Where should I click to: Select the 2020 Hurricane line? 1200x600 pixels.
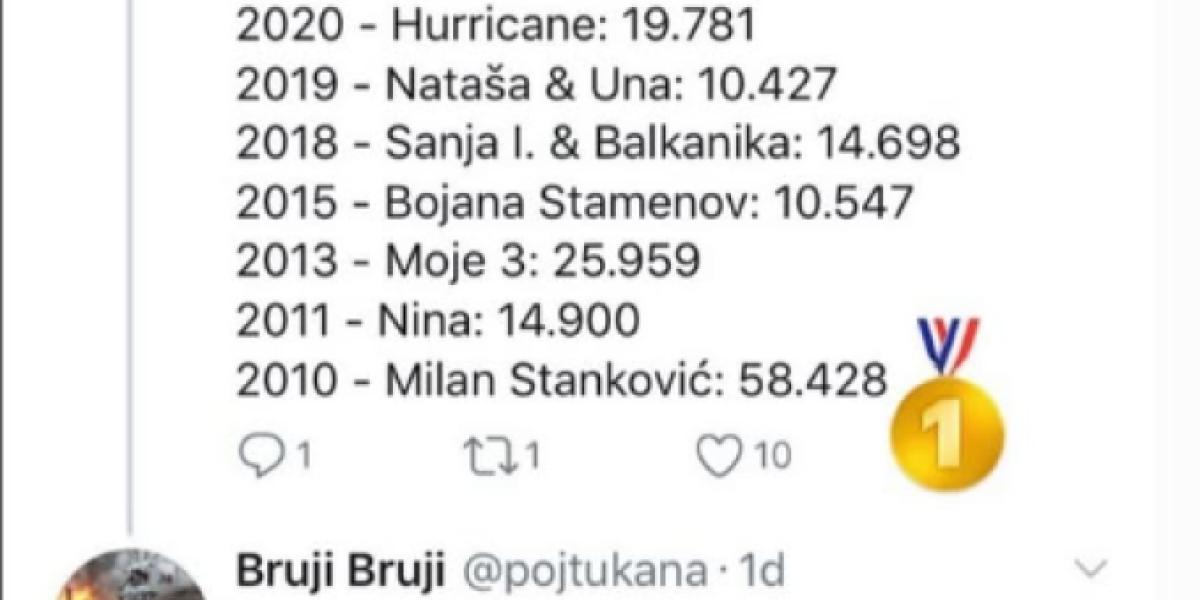(x=495, y=26)
